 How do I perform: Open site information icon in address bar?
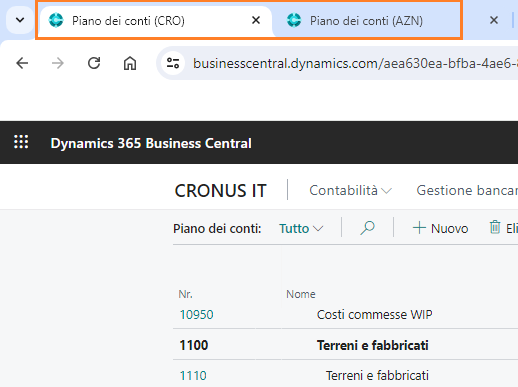[173, 63]
